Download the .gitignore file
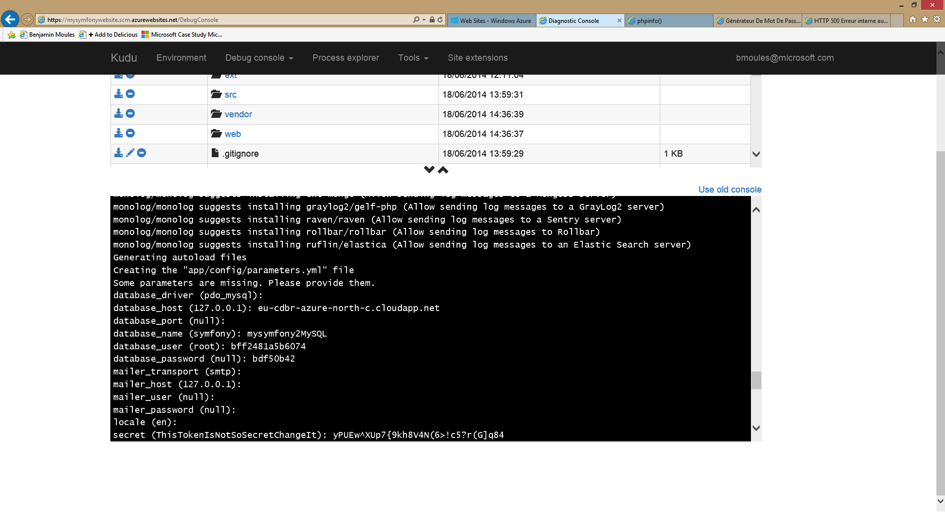 click(x=118, y=153)
